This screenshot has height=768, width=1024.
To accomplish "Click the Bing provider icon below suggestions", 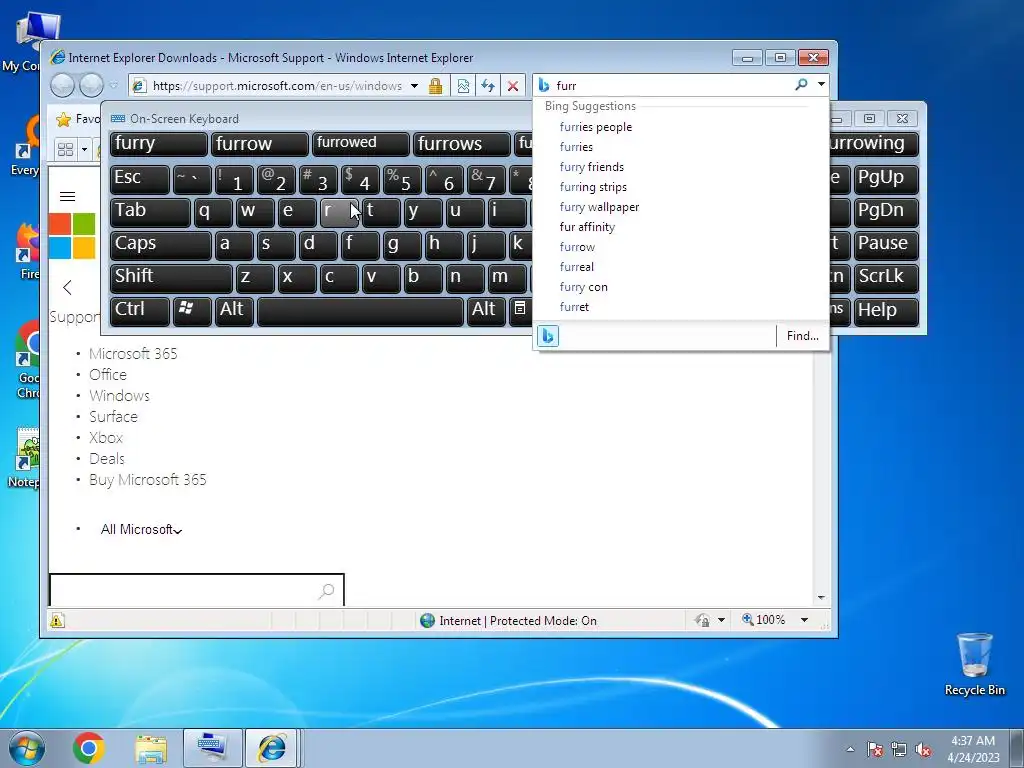I will point(548,336).
